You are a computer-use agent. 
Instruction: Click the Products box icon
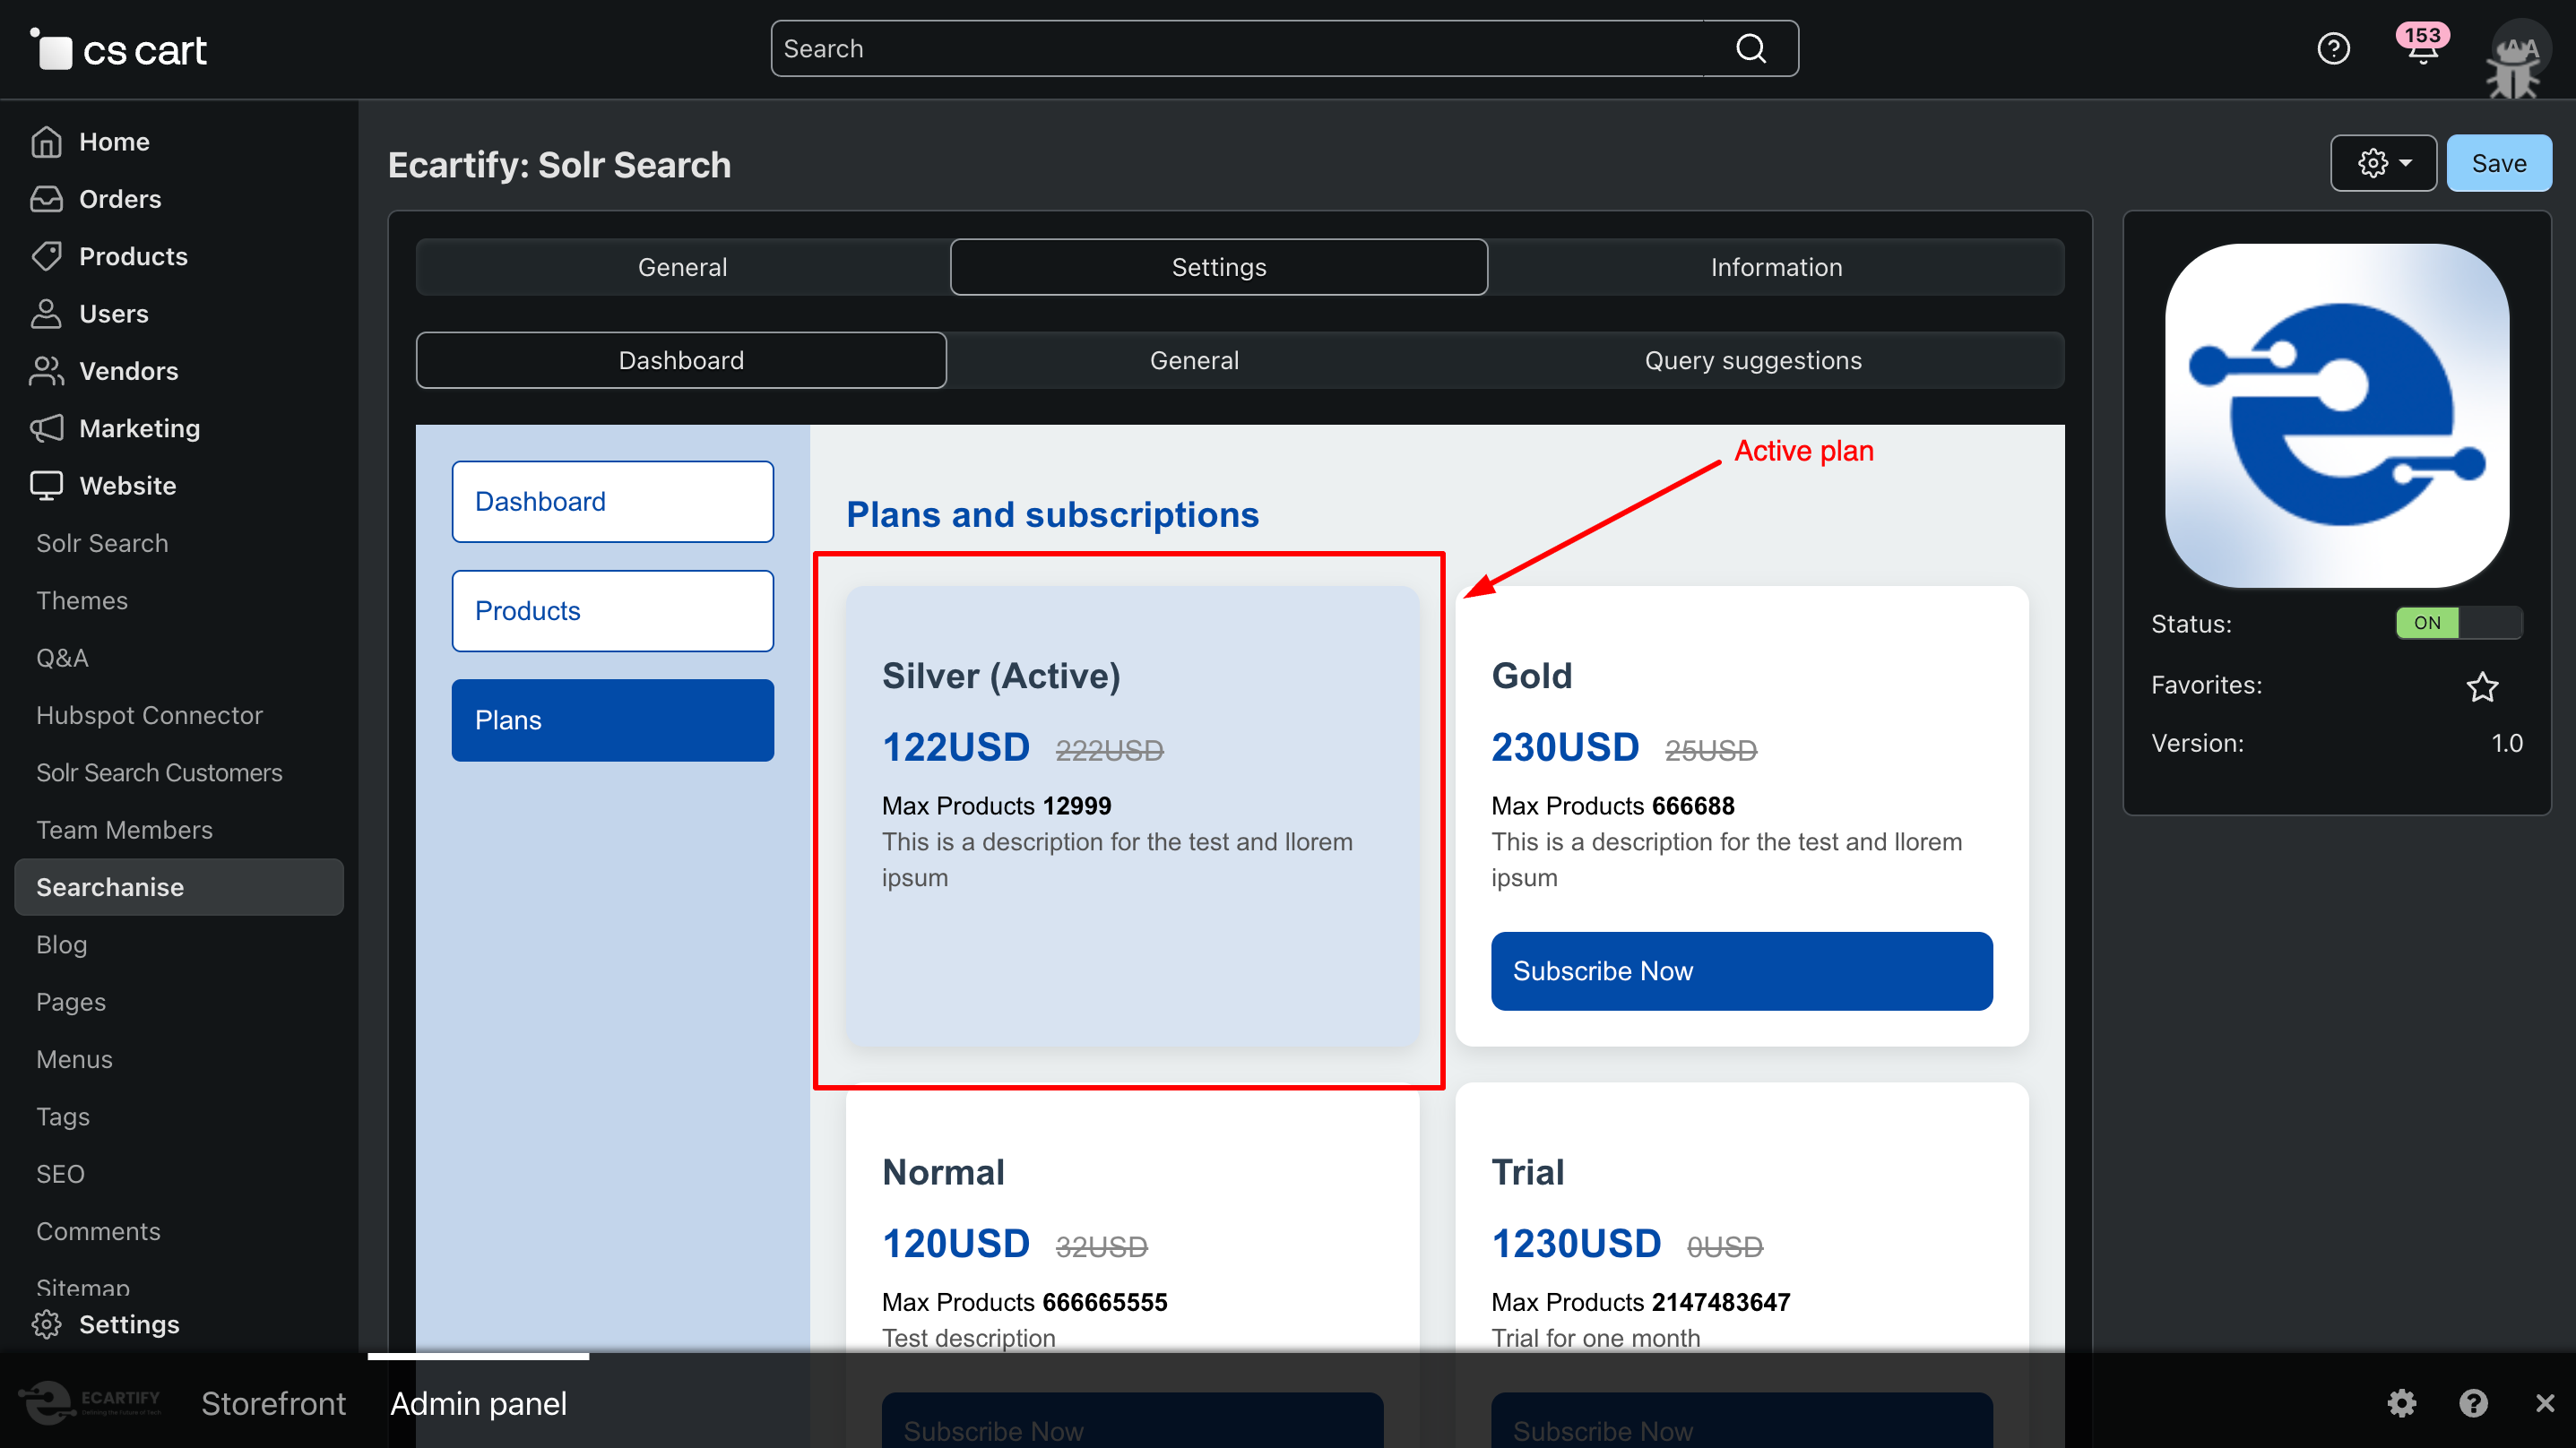coord(47,256)
